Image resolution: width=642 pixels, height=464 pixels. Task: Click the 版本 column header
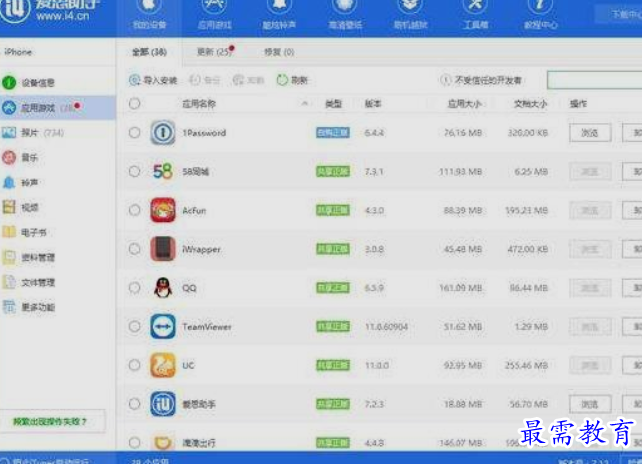[x=373, y=104]
